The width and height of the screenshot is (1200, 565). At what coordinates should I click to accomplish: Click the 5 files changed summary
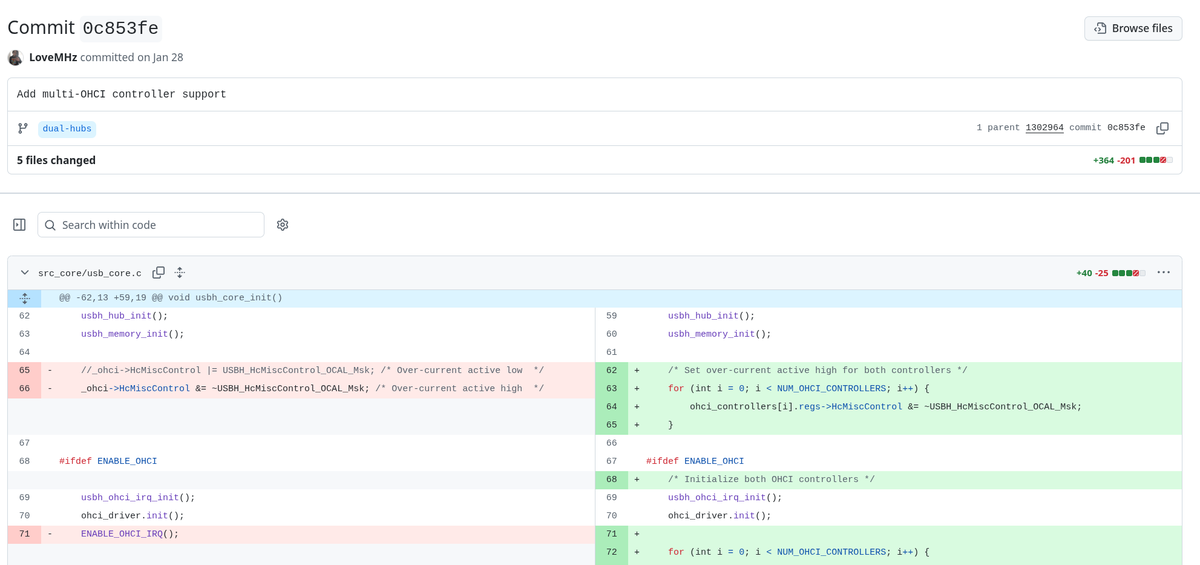point(56,160)
